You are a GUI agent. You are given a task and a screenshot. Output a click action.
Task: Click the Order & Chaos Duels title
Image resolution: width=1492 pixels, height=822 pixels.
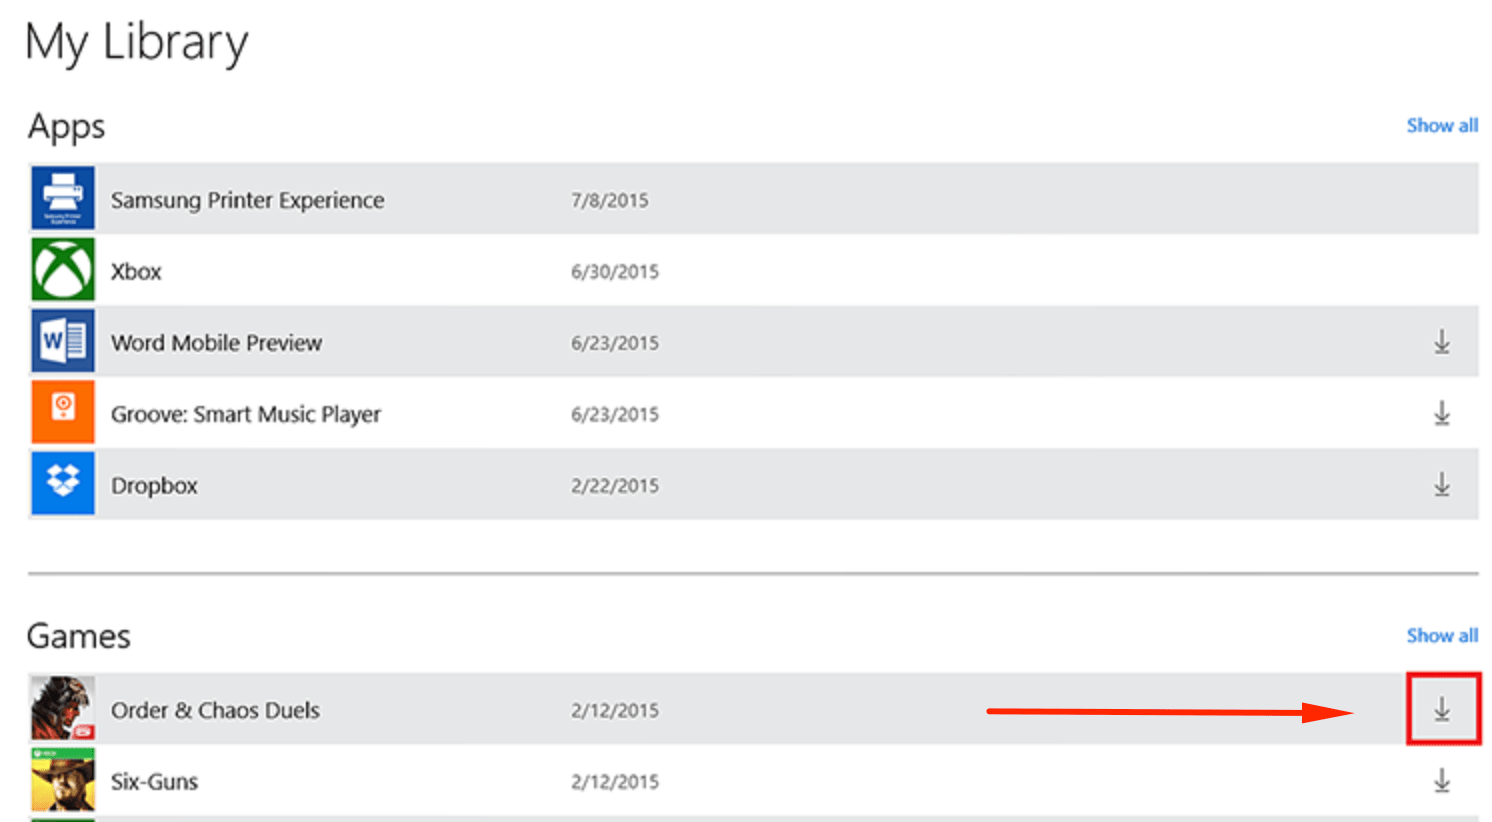[x=215, y=710]
